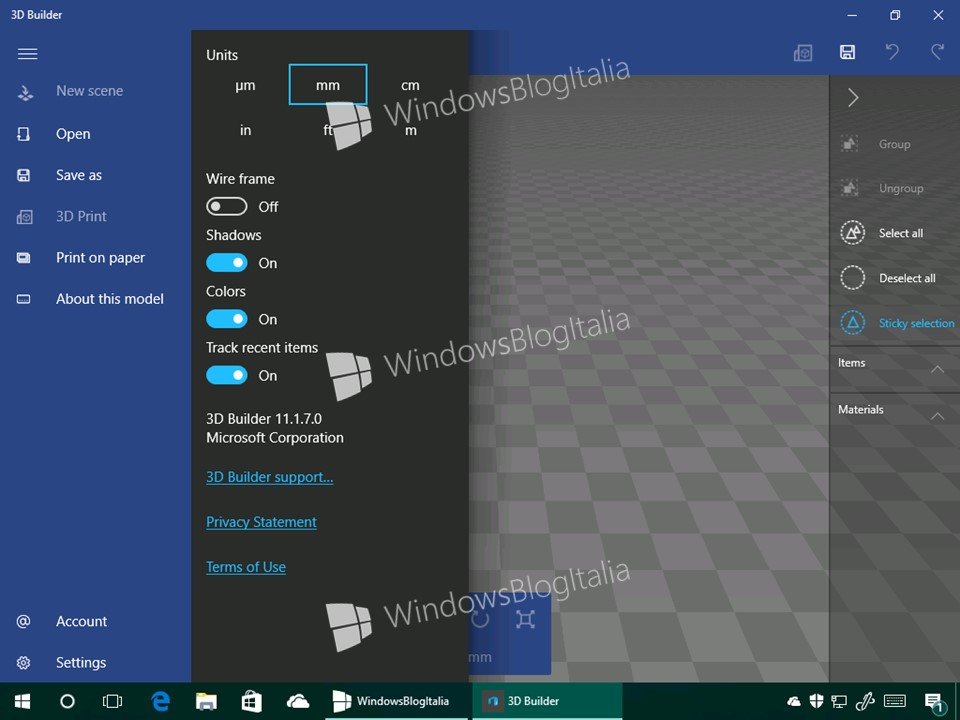Click the Redo arrow icon
This screenshot has width=960, height=720.
[x=937, y=52]
